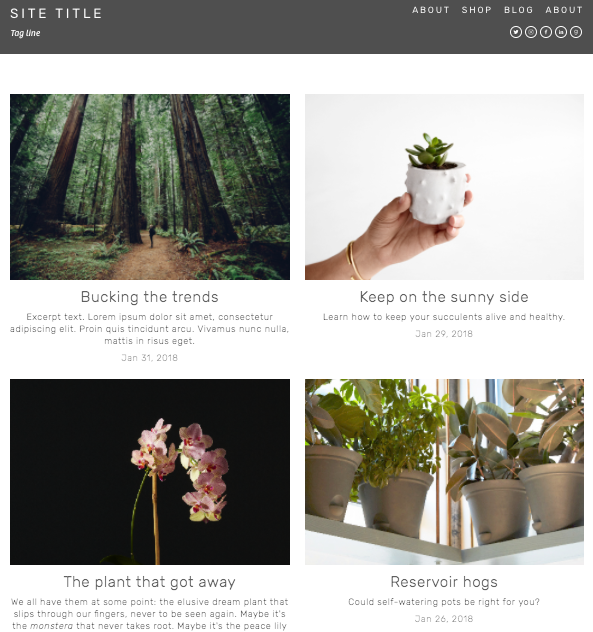Open the Instagram social icon
The width and height of the screenshot is (593, 632).
point(531,32)
